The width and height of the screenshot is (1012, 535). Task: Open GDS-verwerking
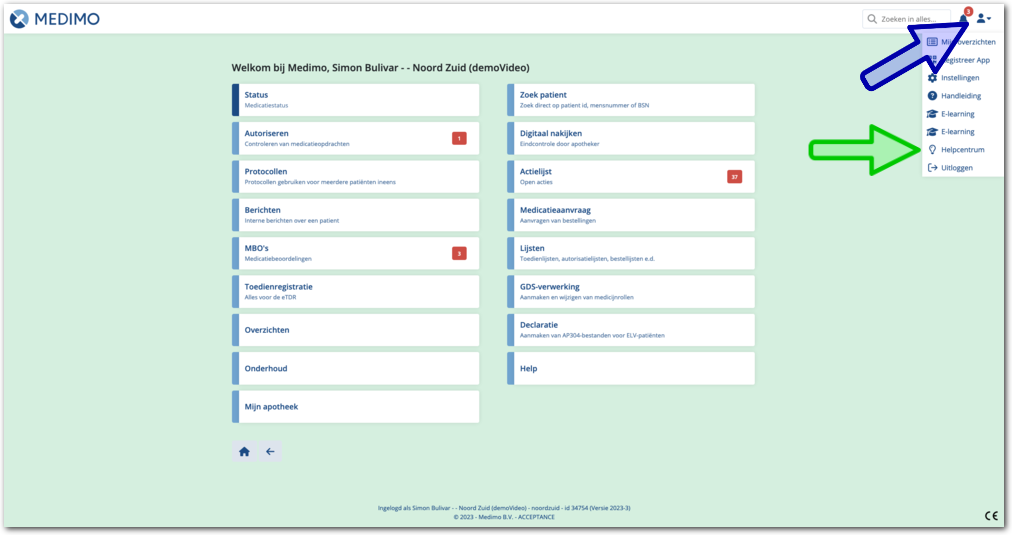pos(630,291)
